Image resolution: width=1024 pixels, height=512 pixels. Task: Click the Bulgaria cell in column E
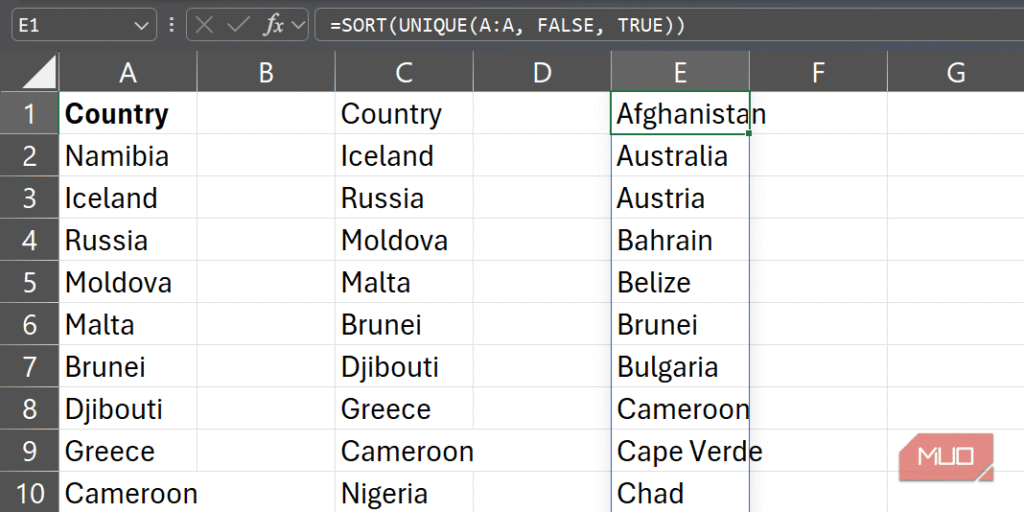(x=680, y=366)
